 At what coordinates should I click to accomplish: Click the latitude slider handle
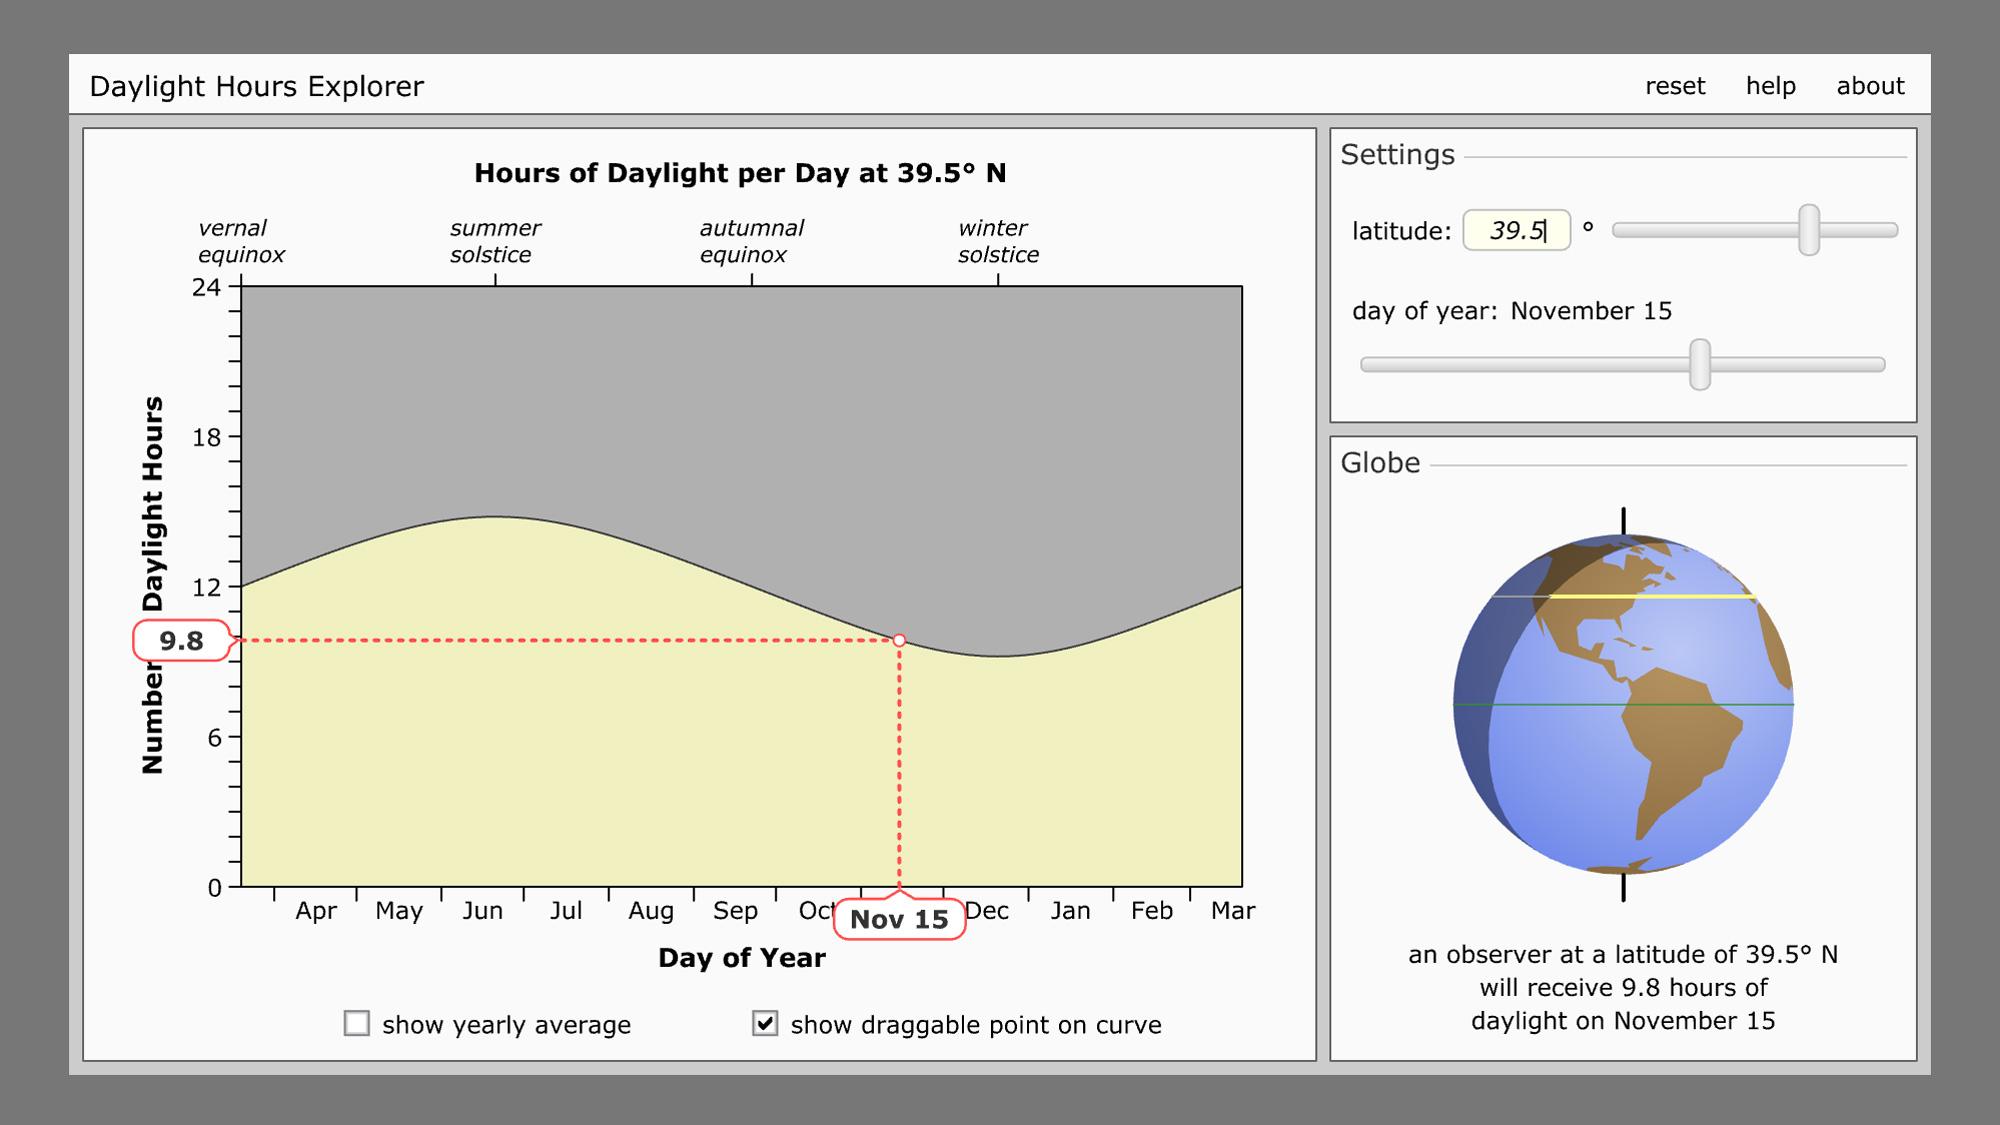coord(1810,229)
